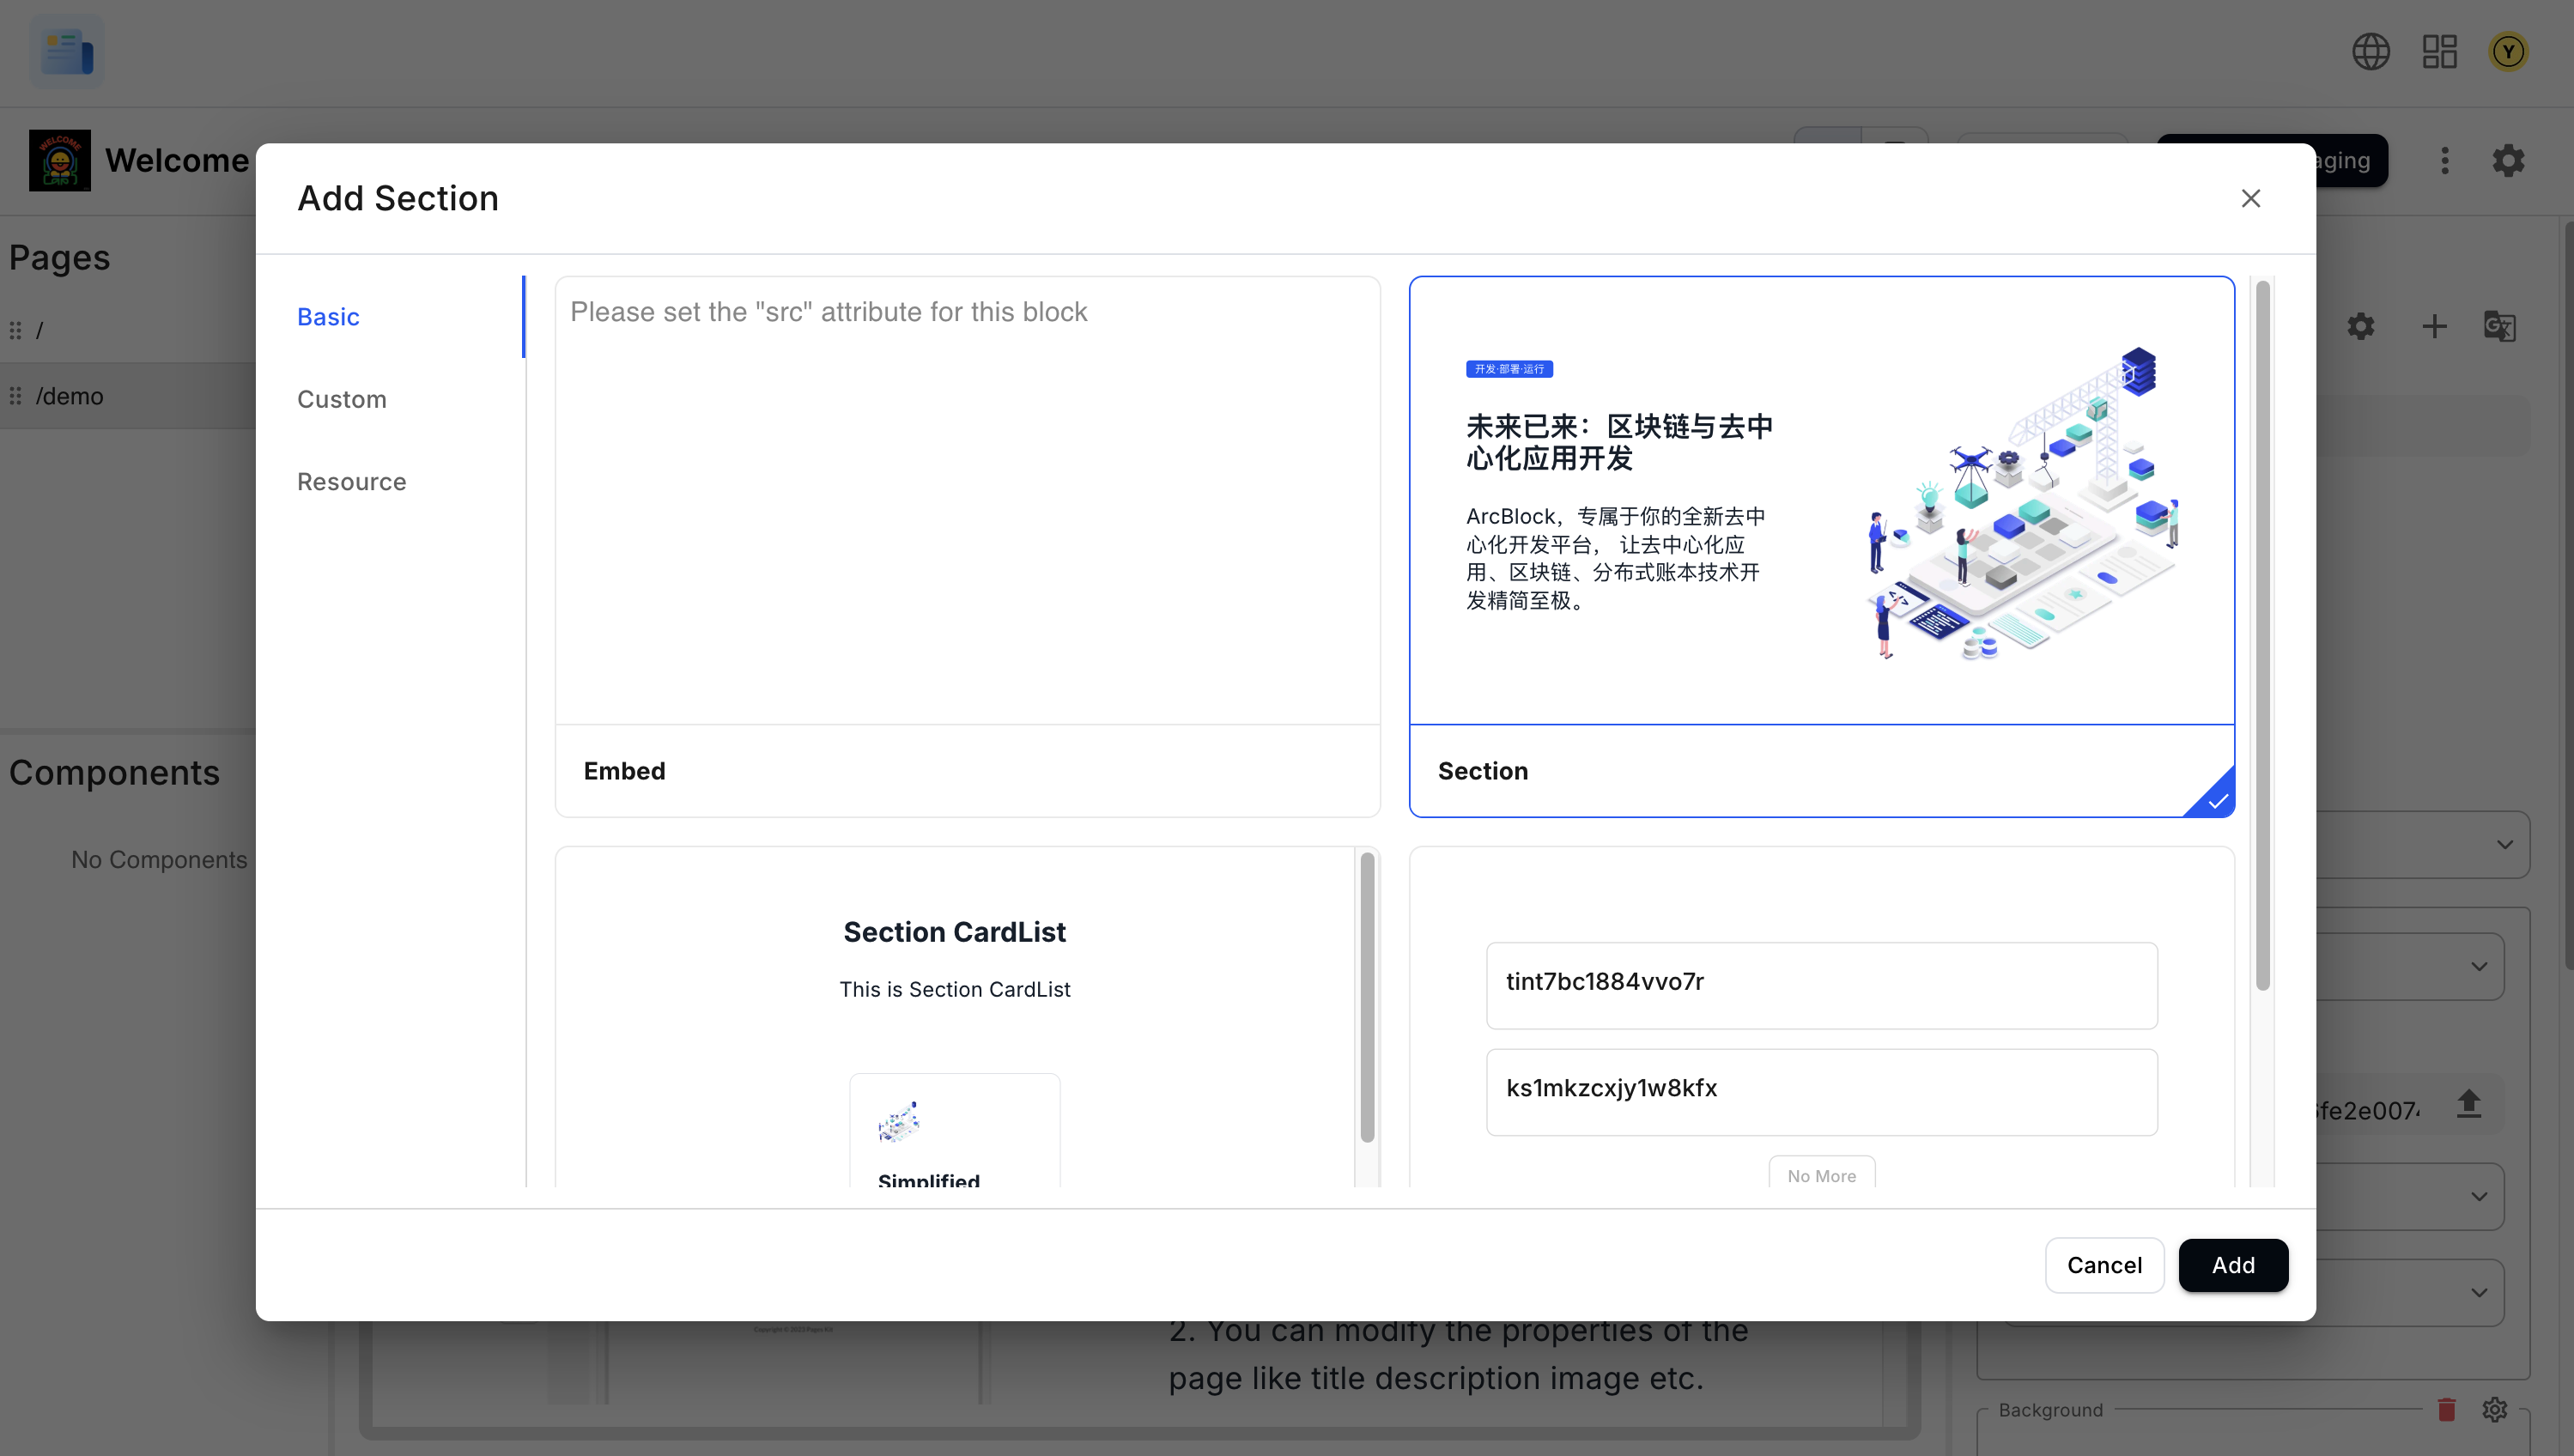Switch to the Resource tab

tap(350, 481)
